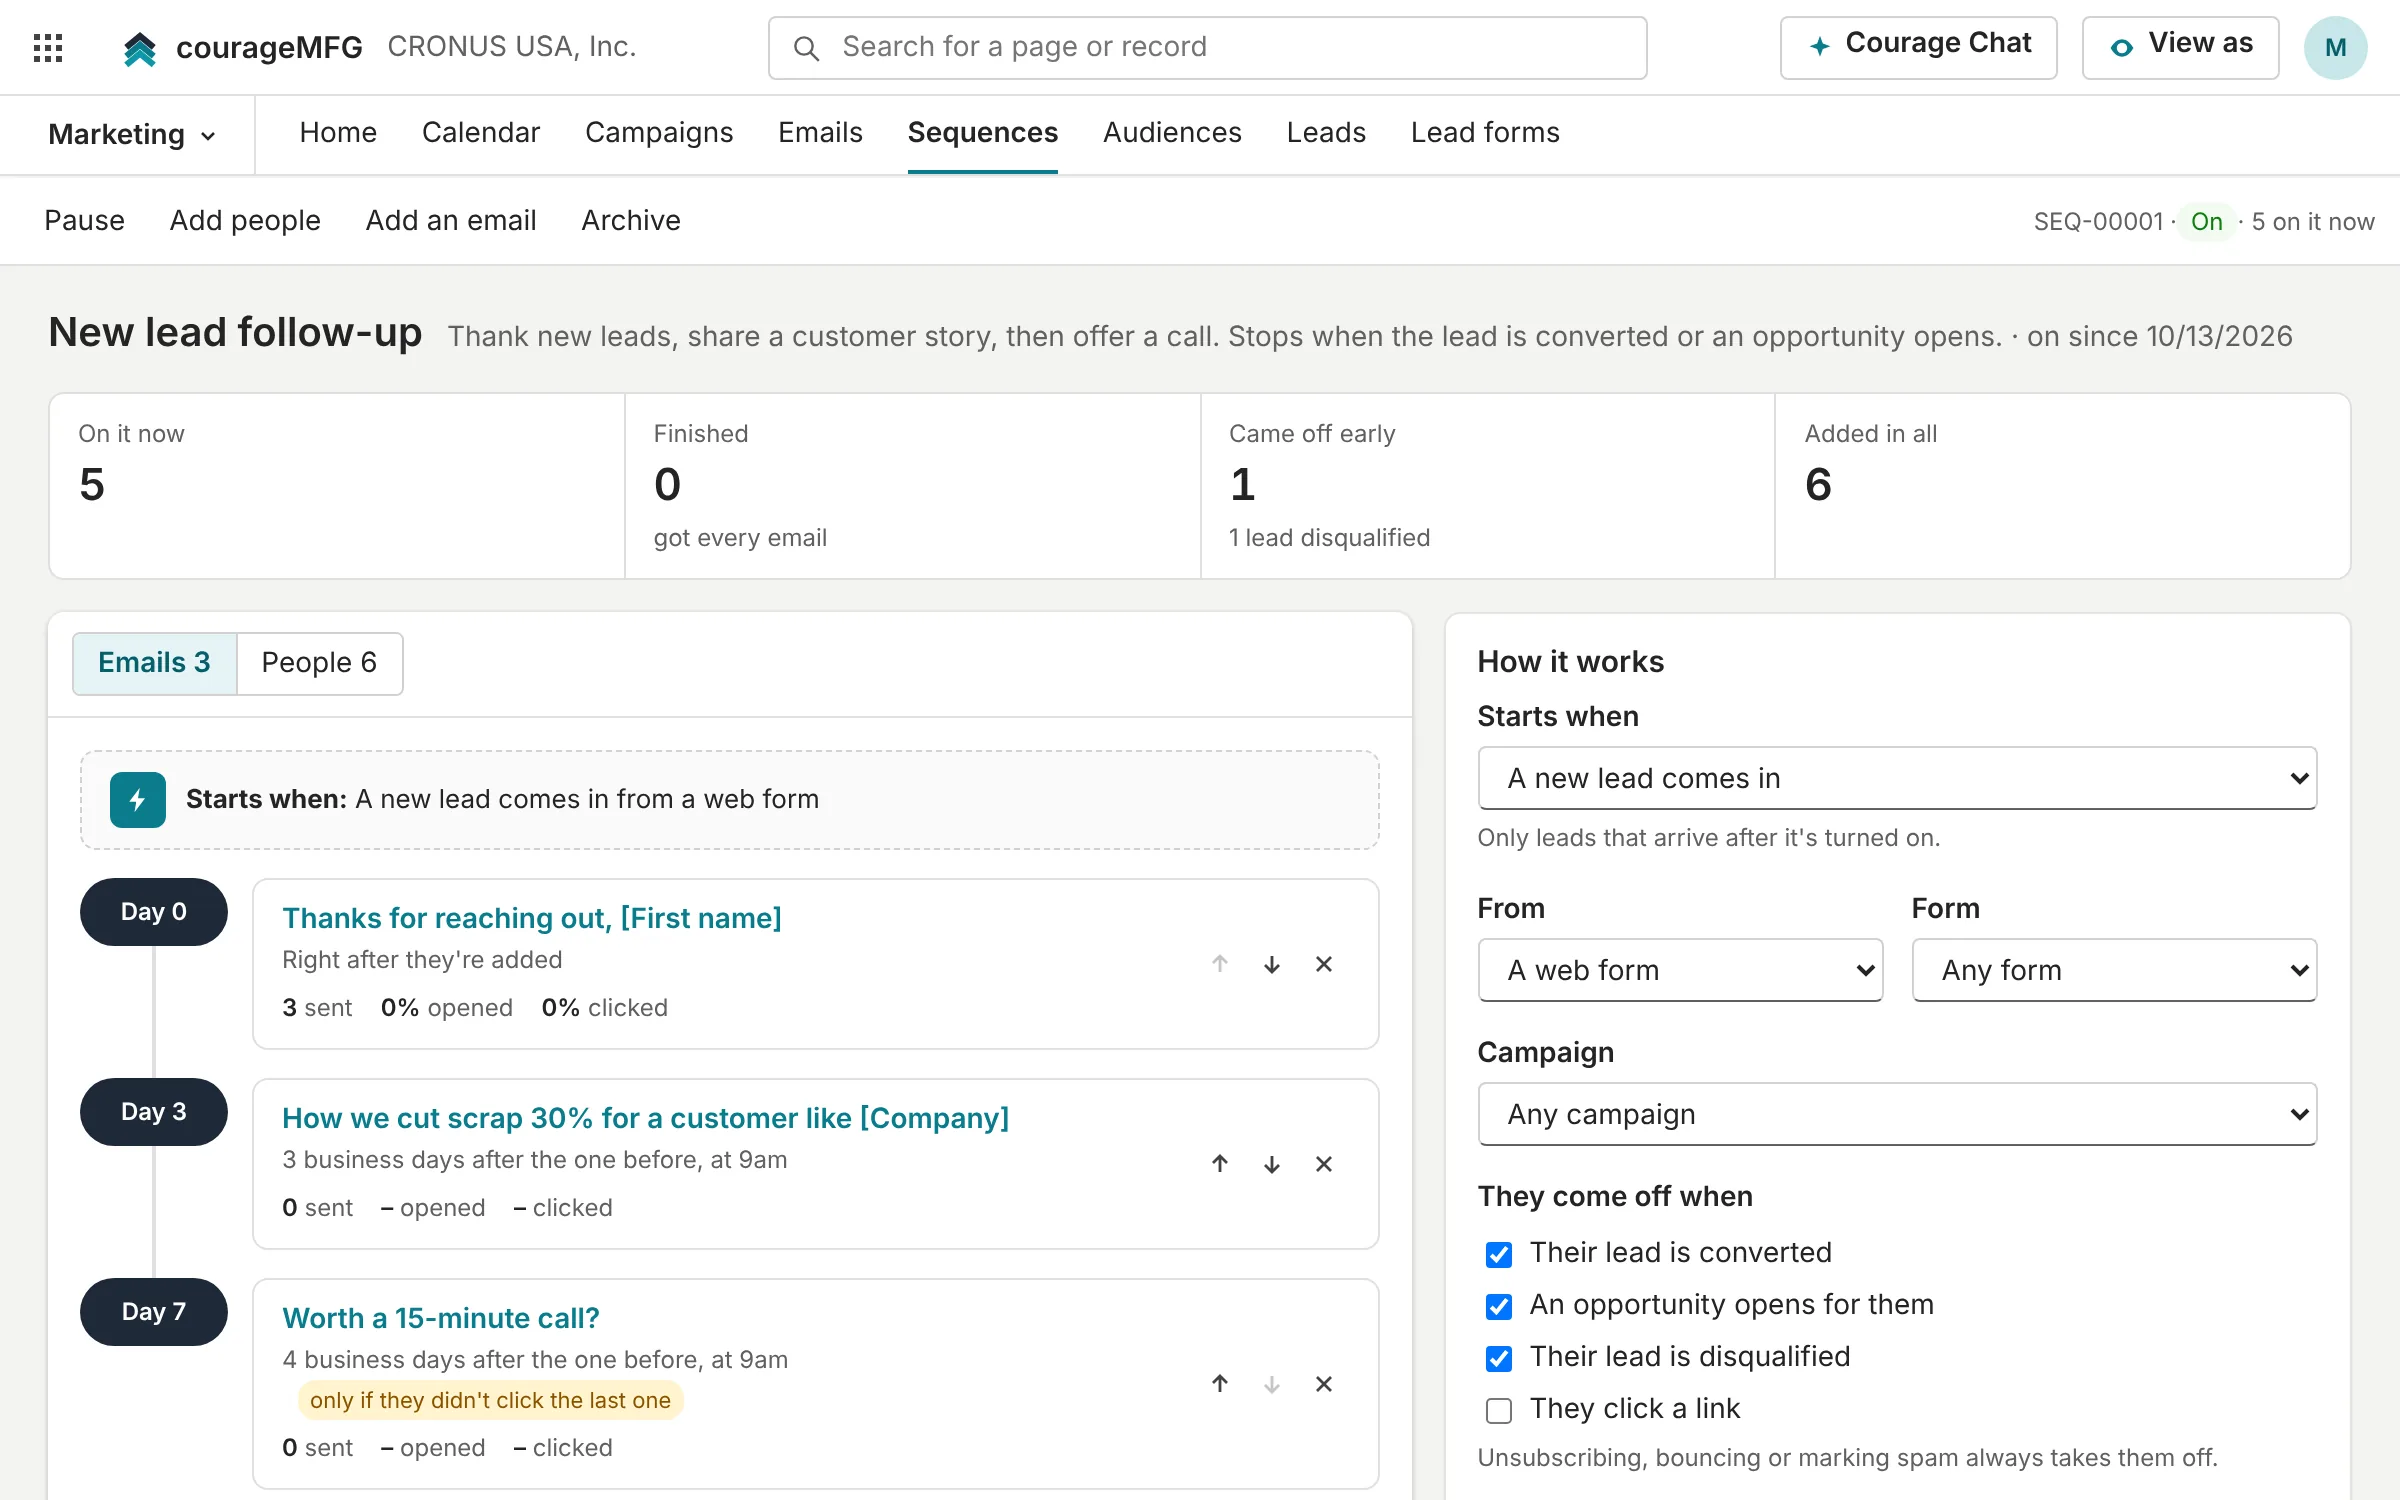Image resolution: width=2400 pixels, height=1500 pixels.
Task: Click Pause on the sequence
Action: pyautogui.click(x=85, y=220)
